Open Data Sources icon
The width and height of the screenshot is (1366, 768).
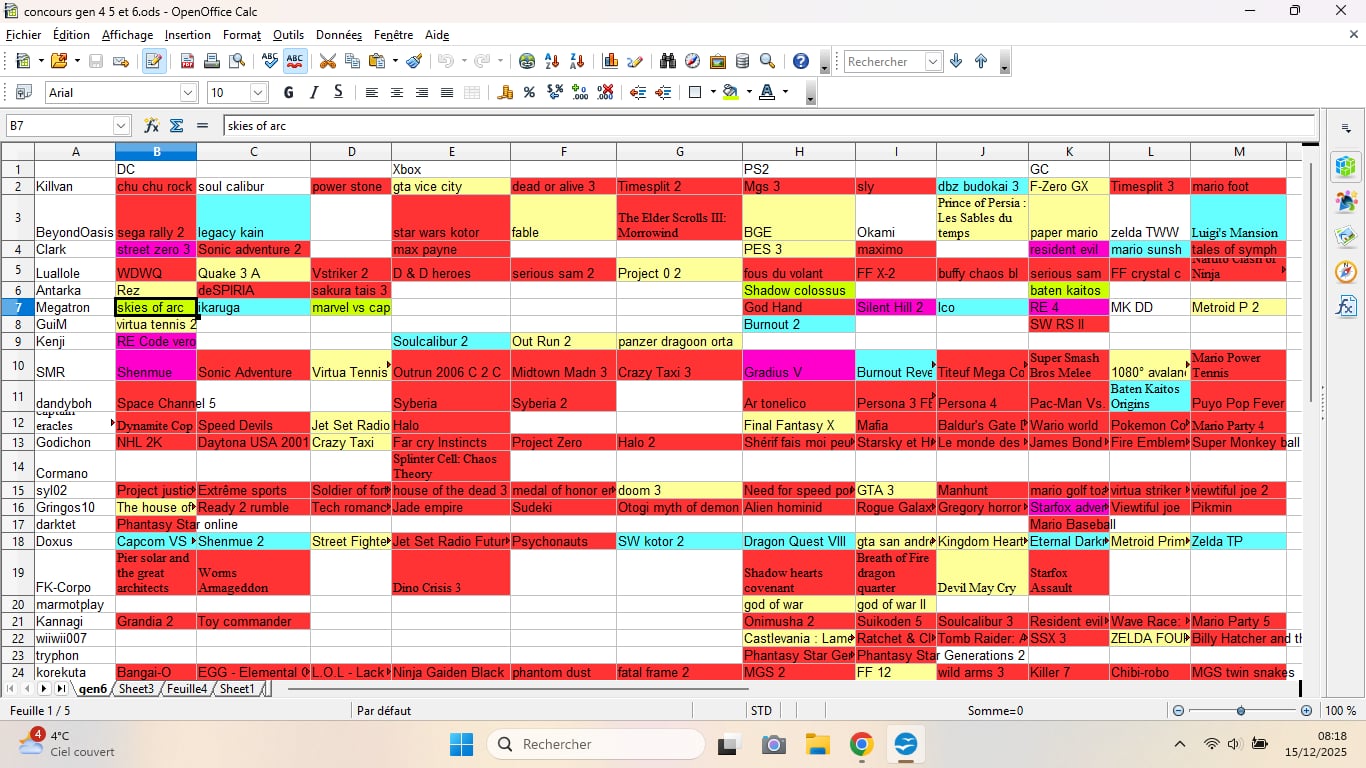[x=742, y=61]
